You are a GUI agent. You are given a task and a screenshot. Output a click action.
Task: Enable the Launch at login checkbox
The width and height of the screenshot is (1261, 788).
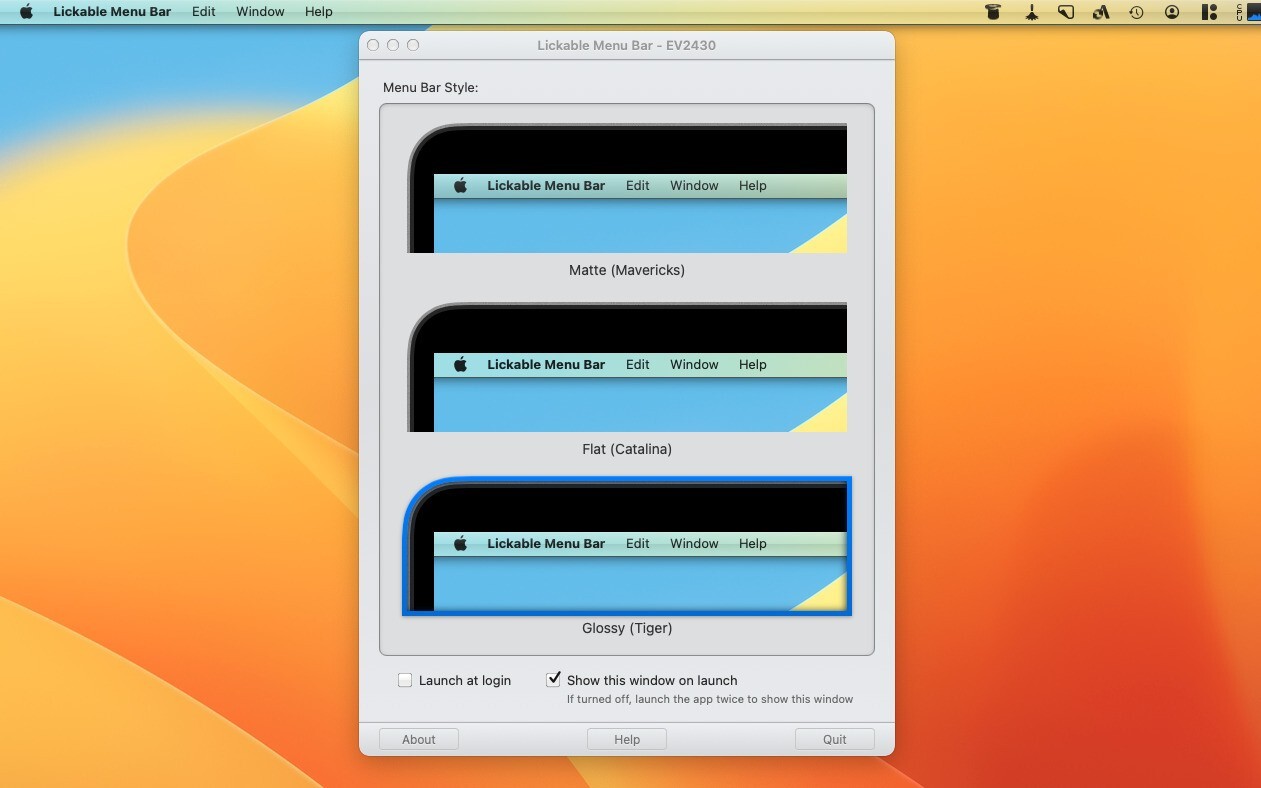point(405,680)
